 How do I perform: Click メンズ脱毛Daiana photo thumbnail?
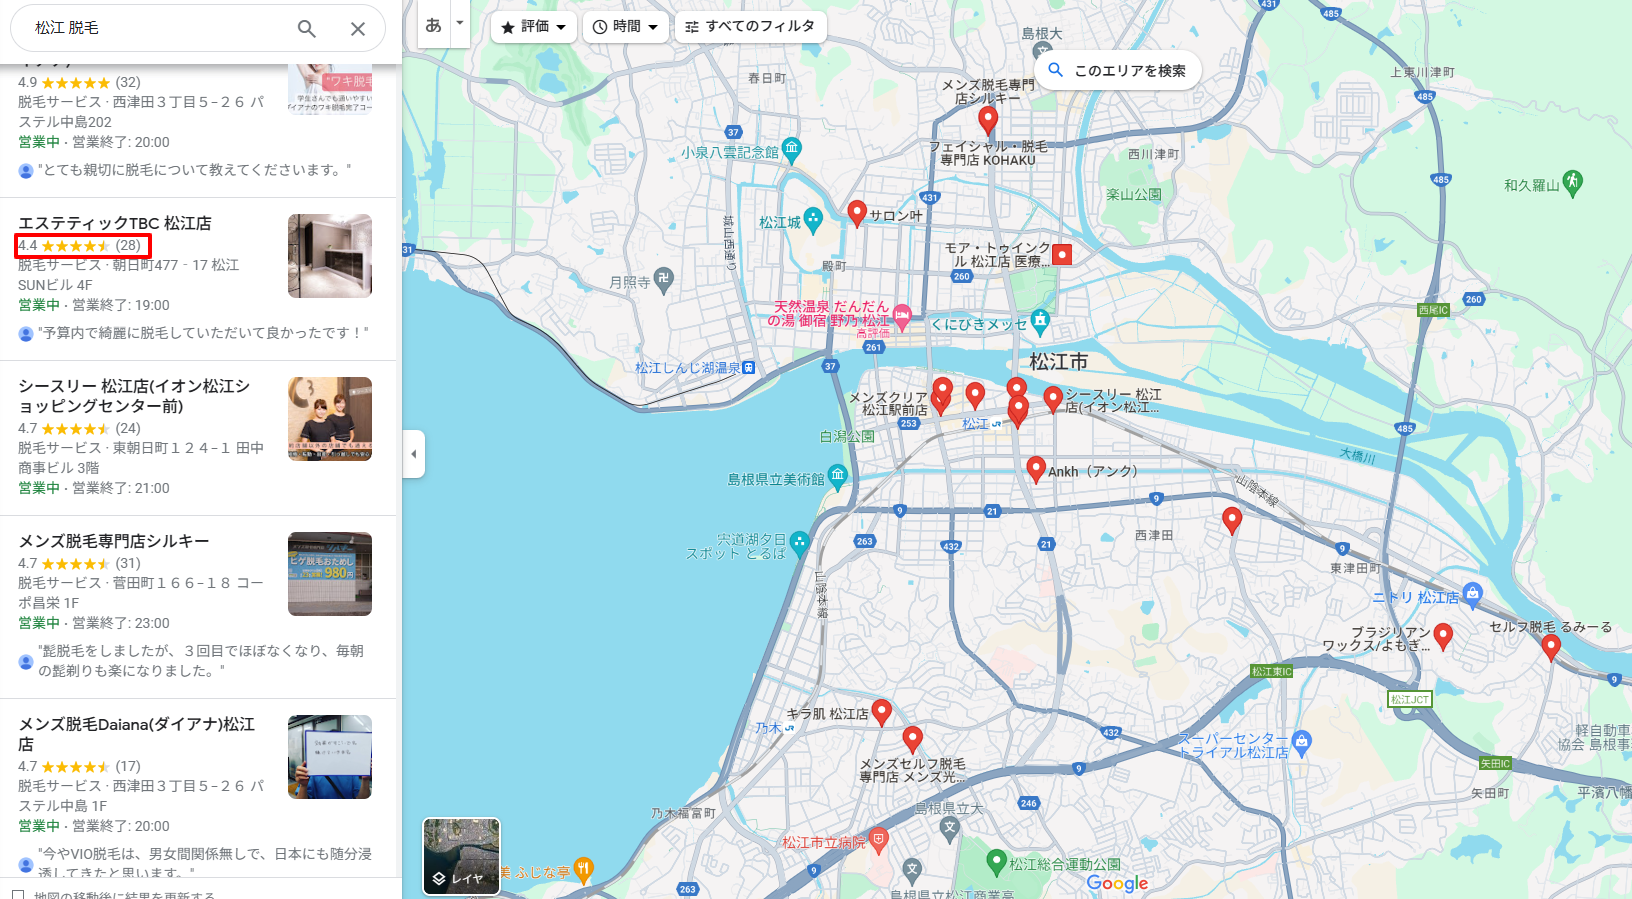tap(330, 757)
